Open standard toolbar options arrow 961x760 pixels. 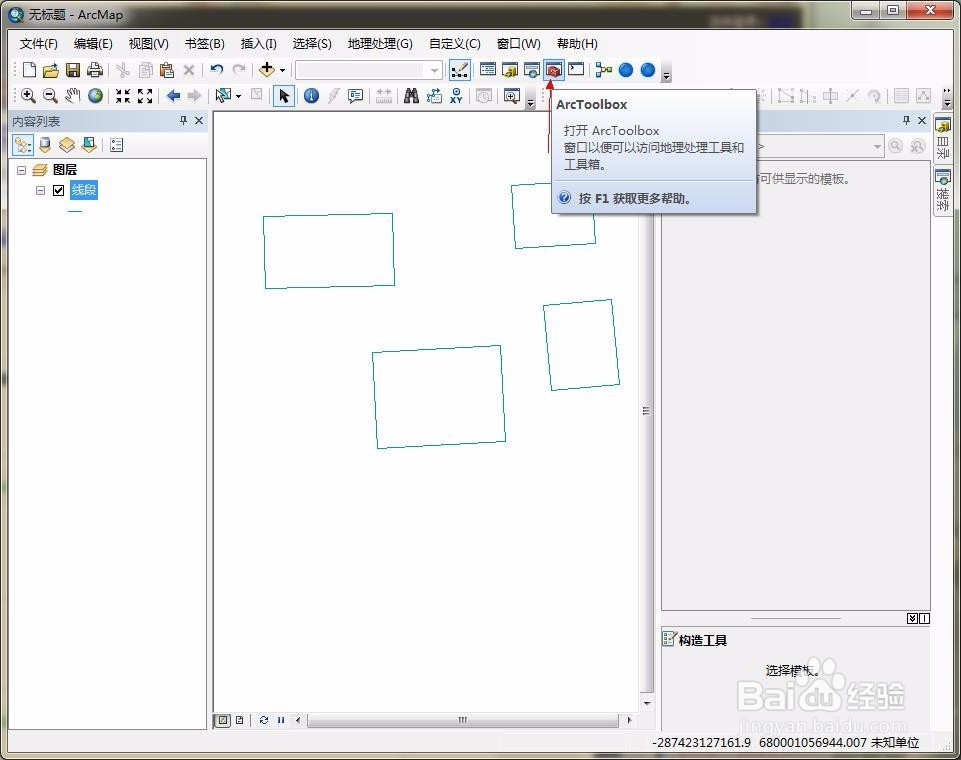coord(666,74)
